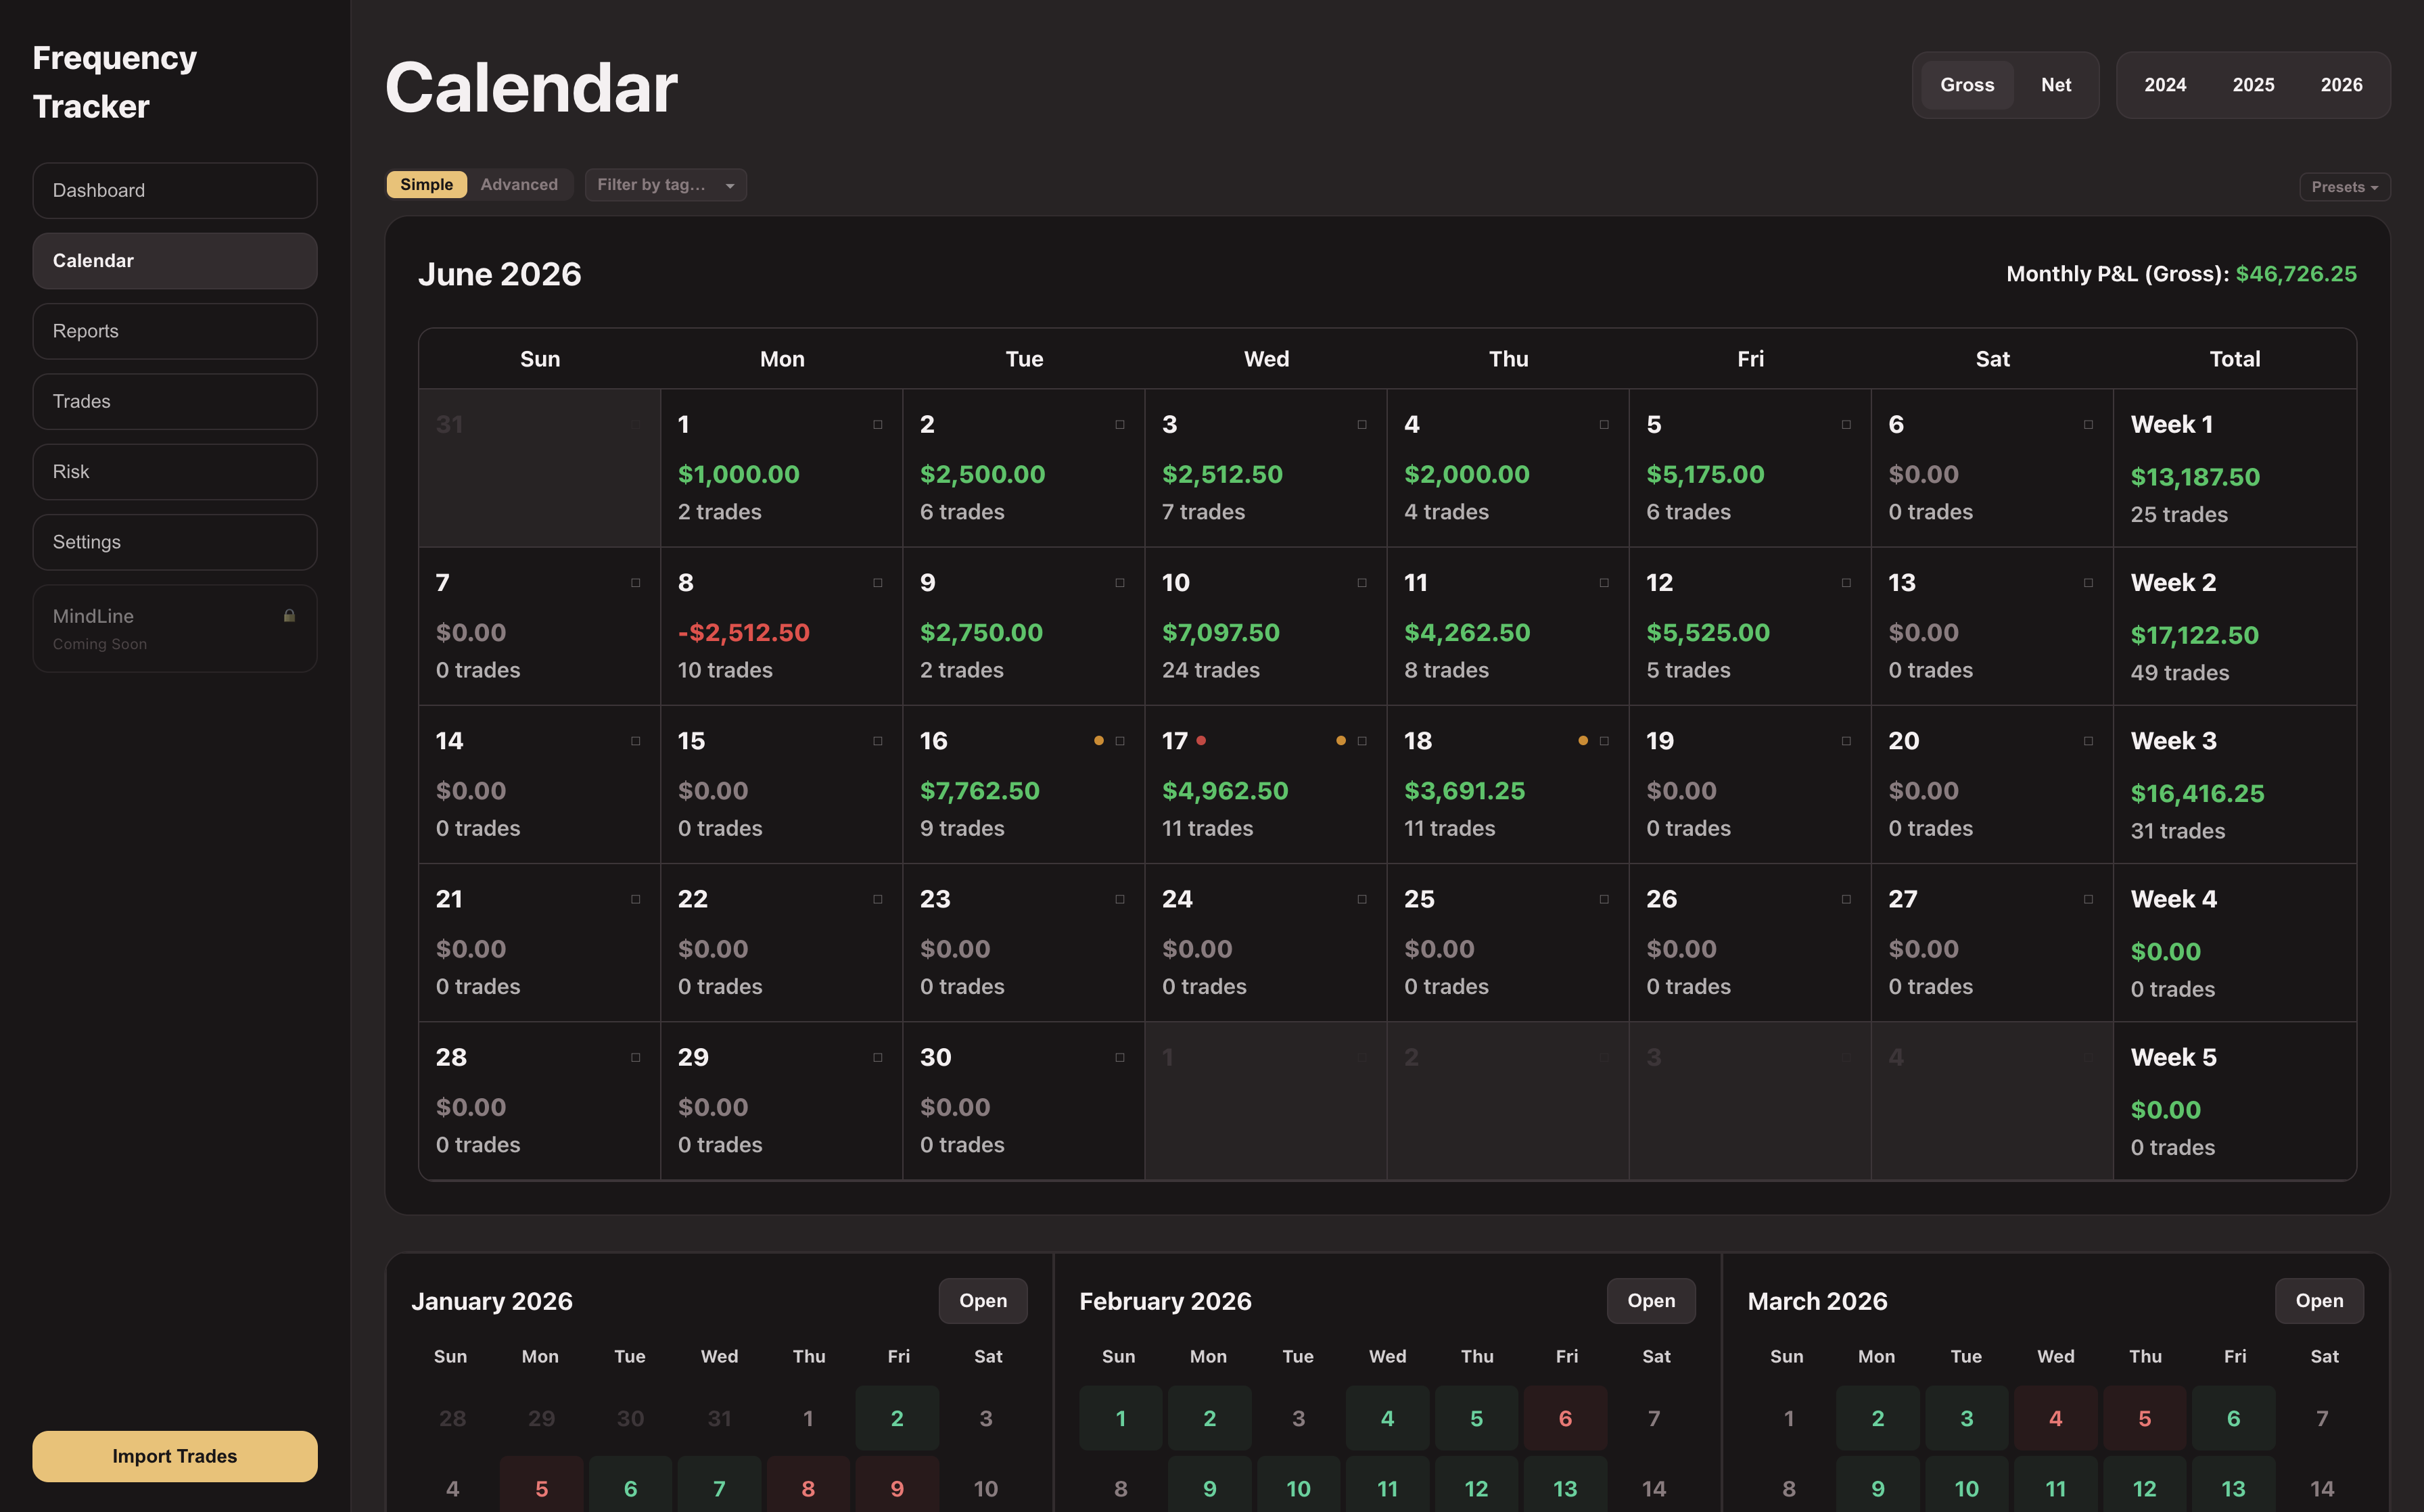Open the Calendar sidebar item
Viewport: 2424px width, 1512px height.
pos(175,261)
